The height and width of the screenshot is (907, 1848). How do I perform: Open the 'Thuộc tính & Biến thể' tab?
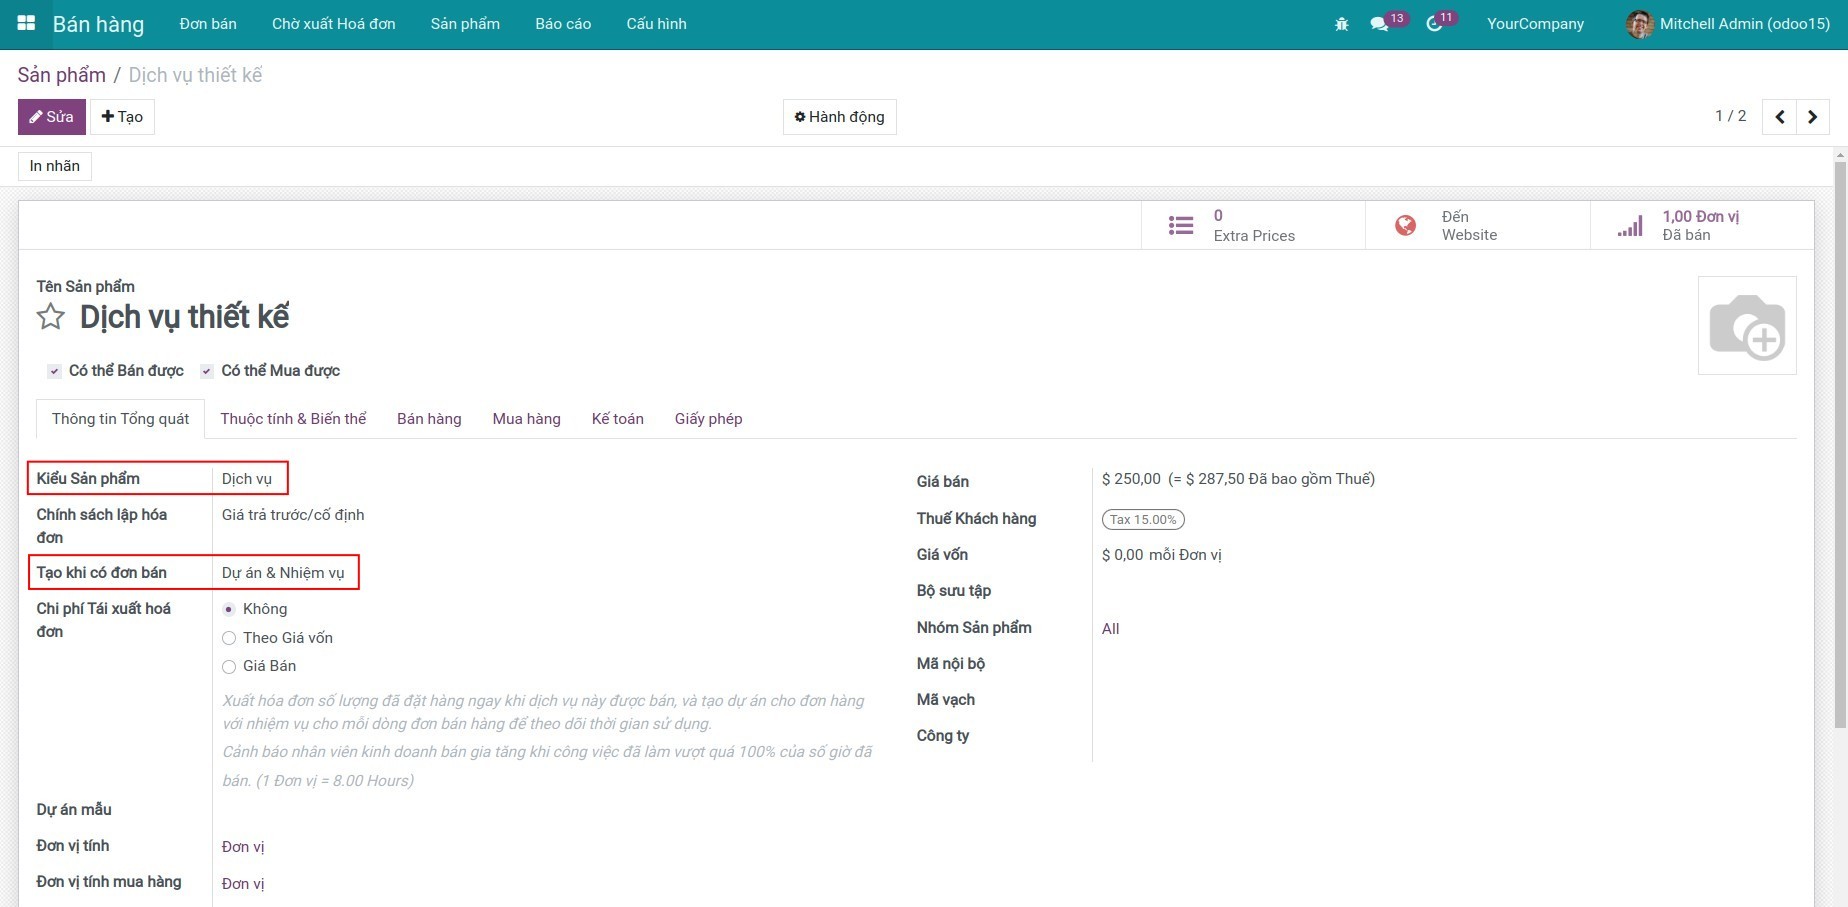click(x=293, y=419)
